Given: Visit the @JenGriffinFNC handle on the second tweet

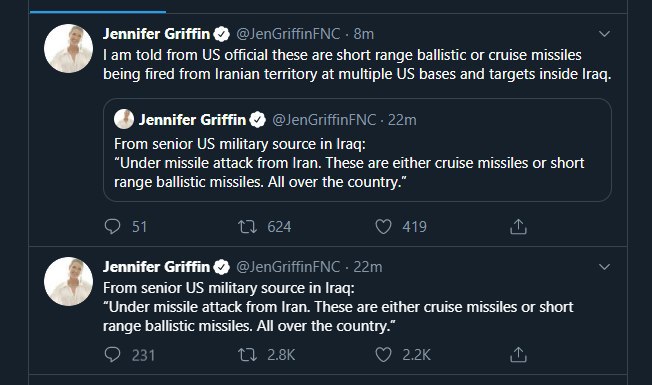Looking at the screenshot, I should pos(288,267).
